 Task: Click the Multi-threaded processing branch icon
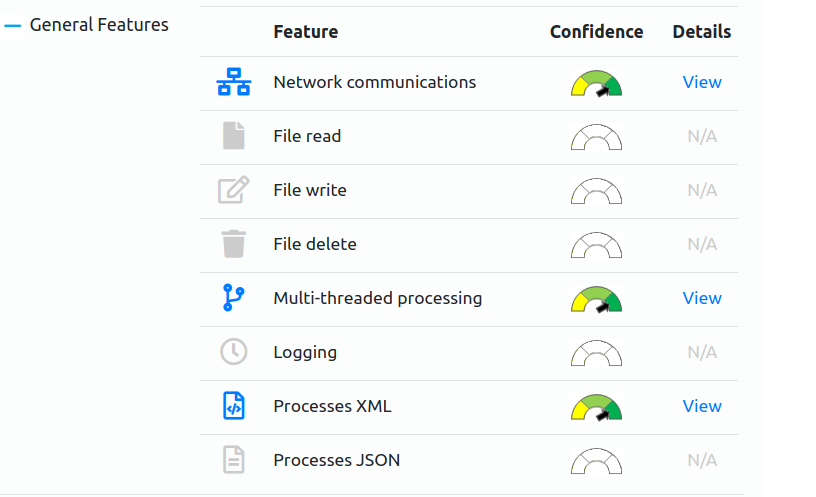[233, 298]
